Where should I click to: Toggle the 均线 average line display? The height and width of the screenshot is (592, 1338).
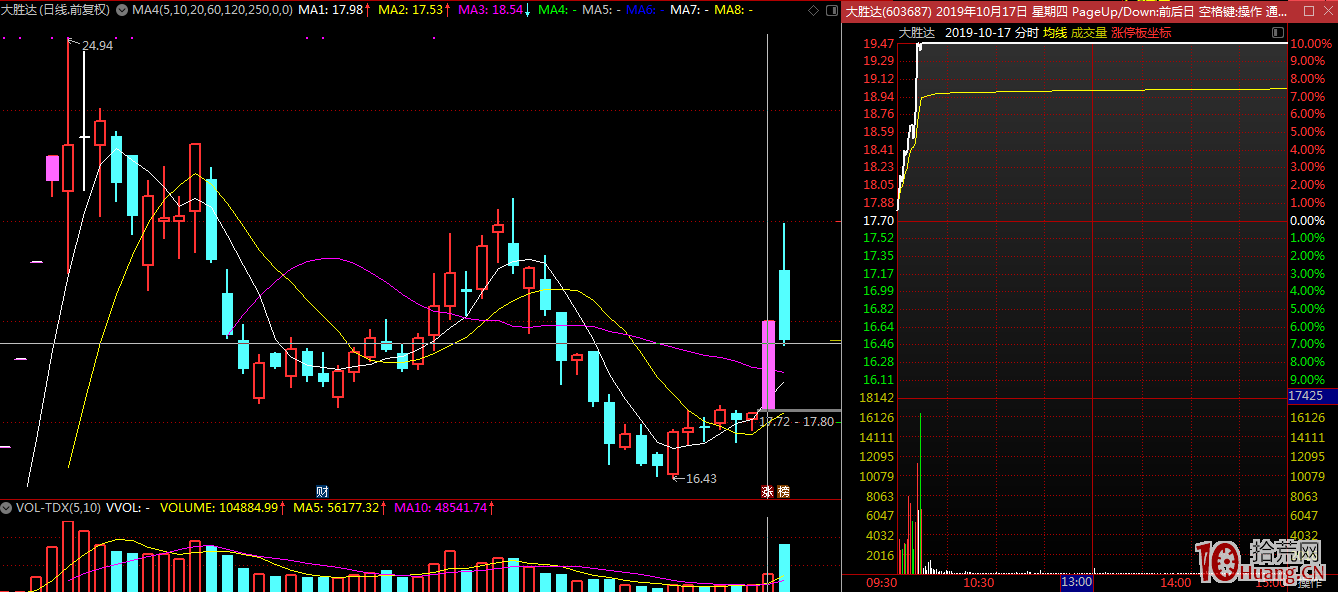[1054, 32]
